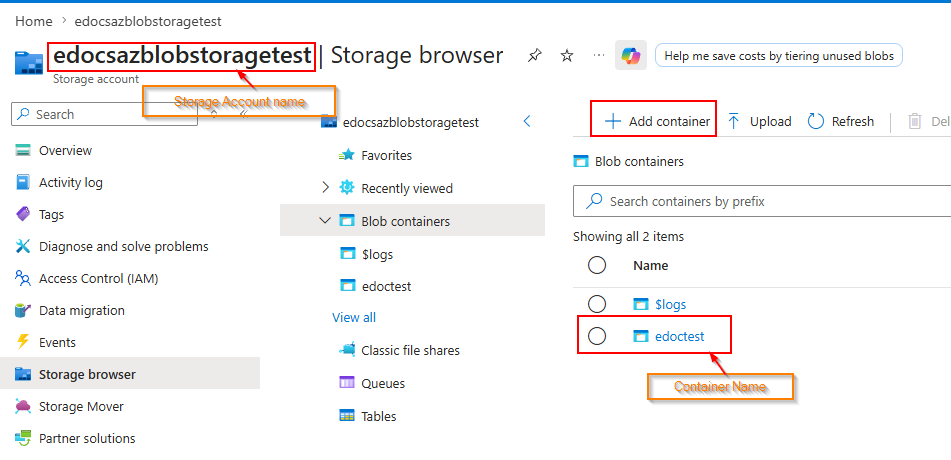Select Blob containers in the tree
The width and height of the screenshot is (951, 460).
click(412, 220)
